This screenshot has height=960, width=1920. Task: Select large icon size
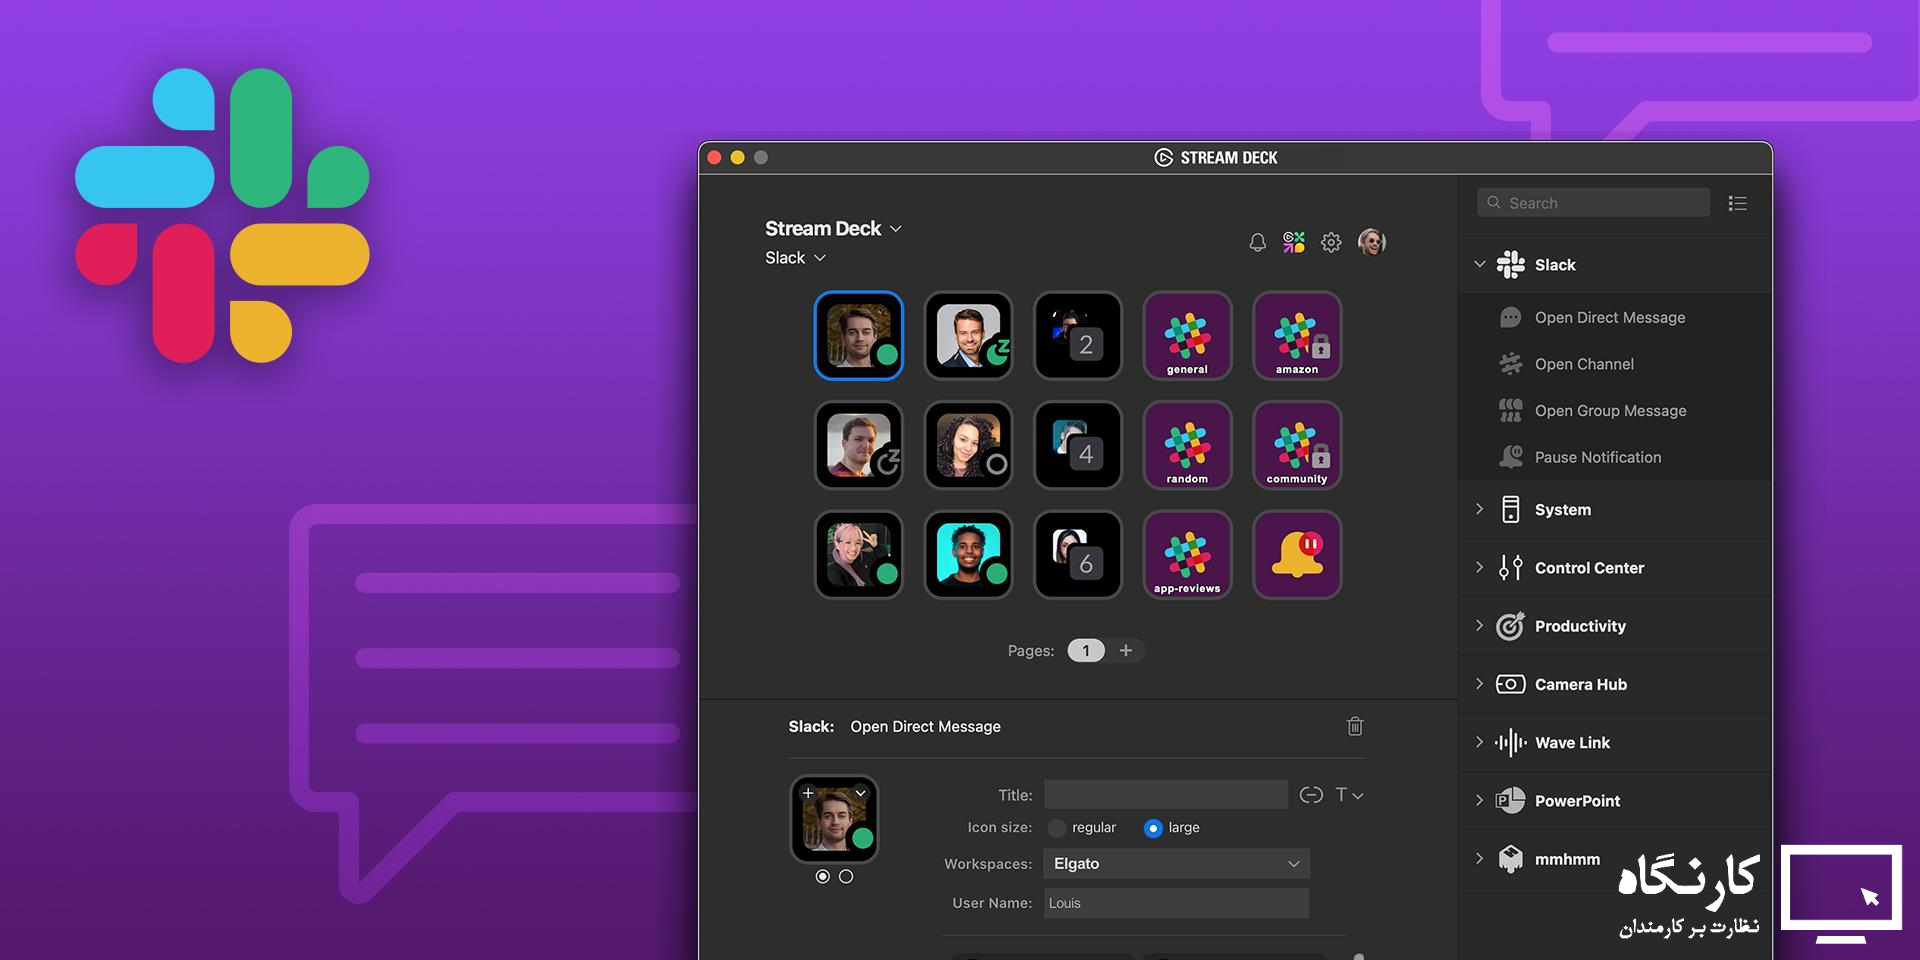pos(1153,828)
